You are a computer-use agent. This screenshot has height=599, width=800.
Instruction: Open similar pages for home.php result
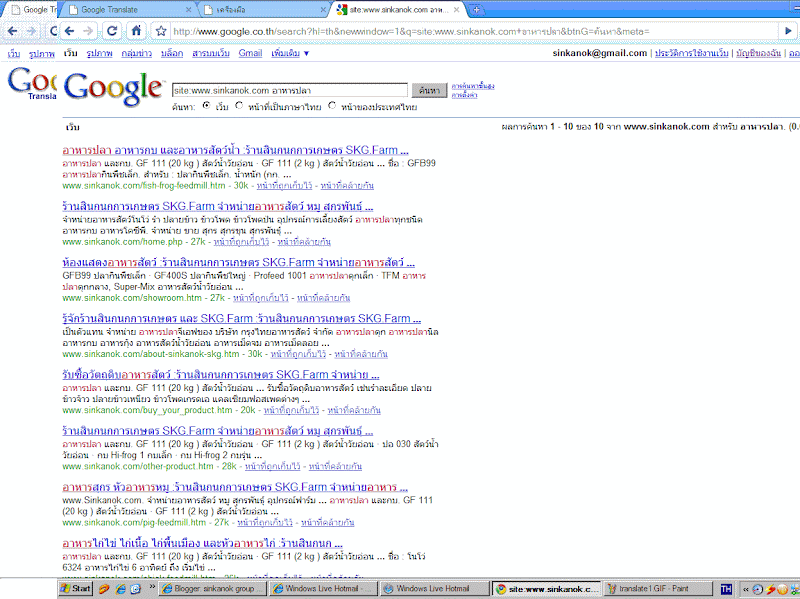pos(304,242)
